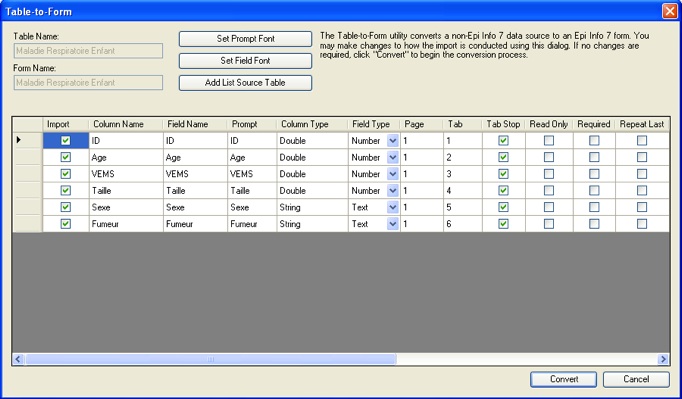Click Add List Source Table button

click(x=245, y=83)
